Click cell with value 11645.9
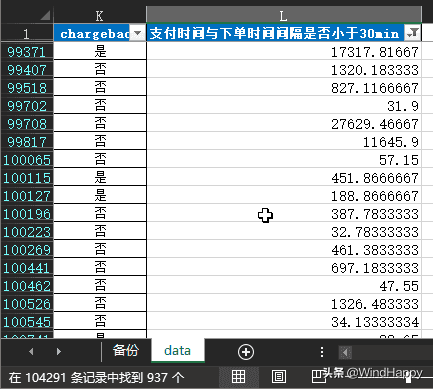The width and height of the screenshot is (433, 389). (x=284, y=142)
